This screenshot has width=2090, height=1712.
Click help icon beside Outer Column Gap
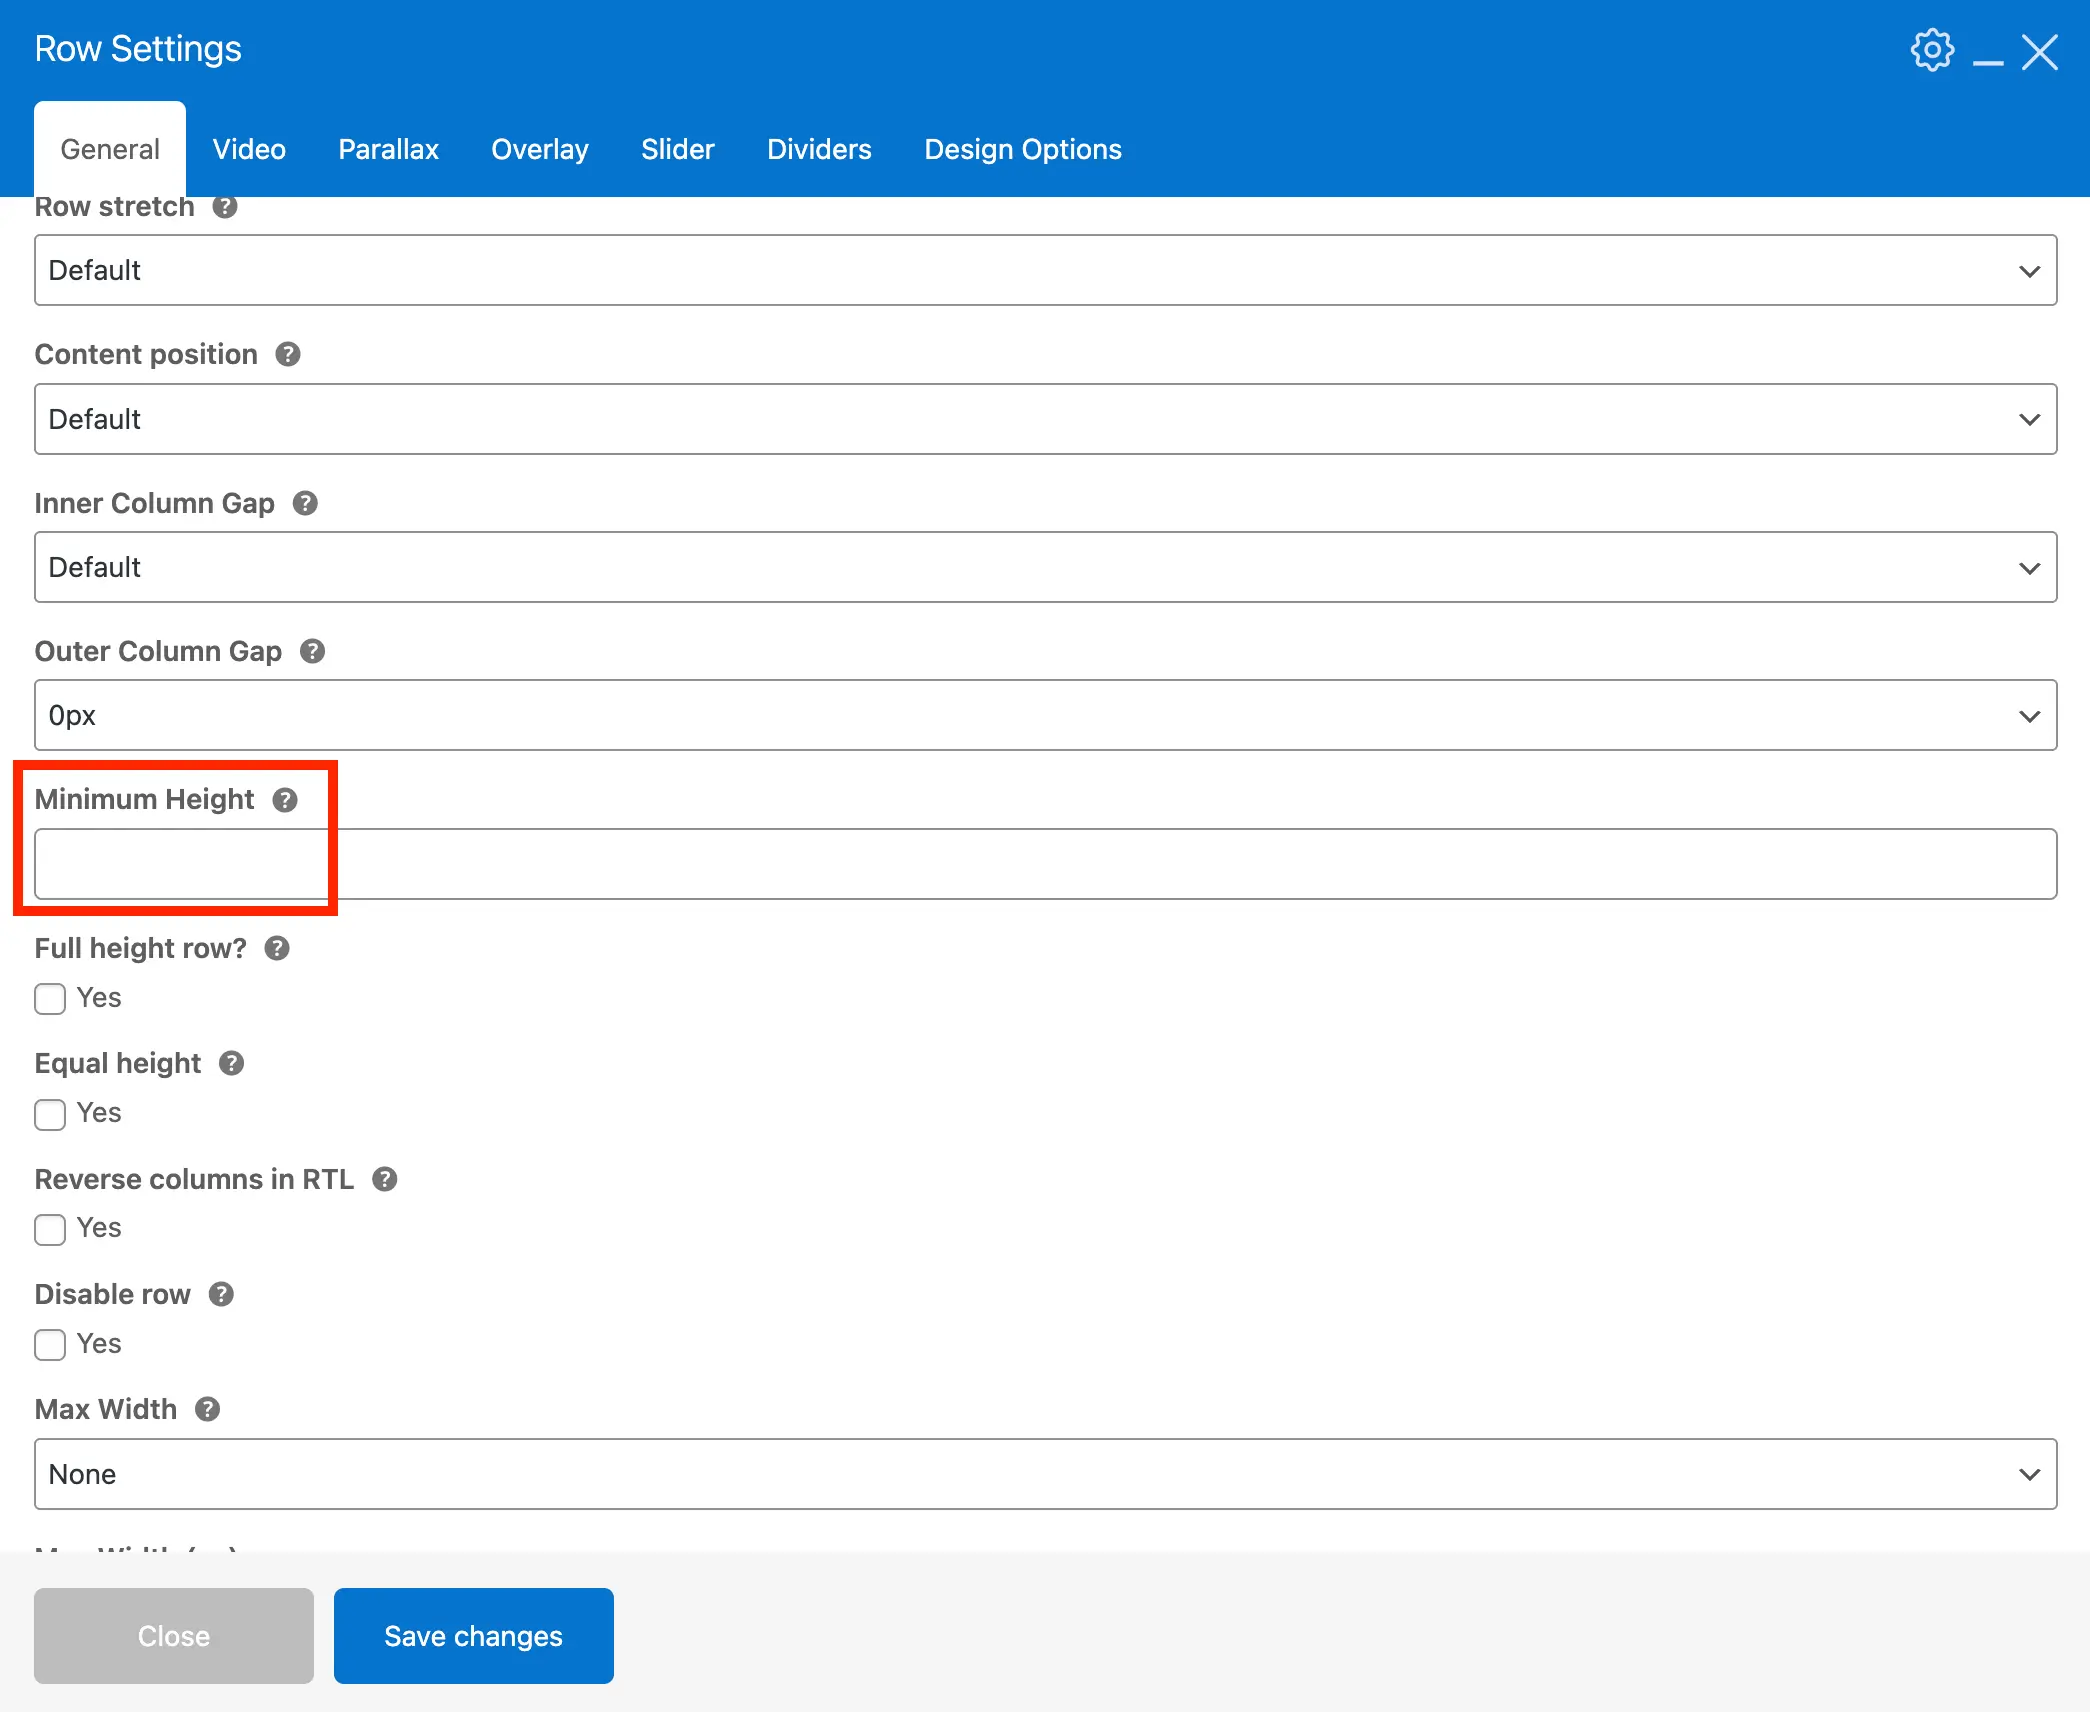click(x=312, y=652)
